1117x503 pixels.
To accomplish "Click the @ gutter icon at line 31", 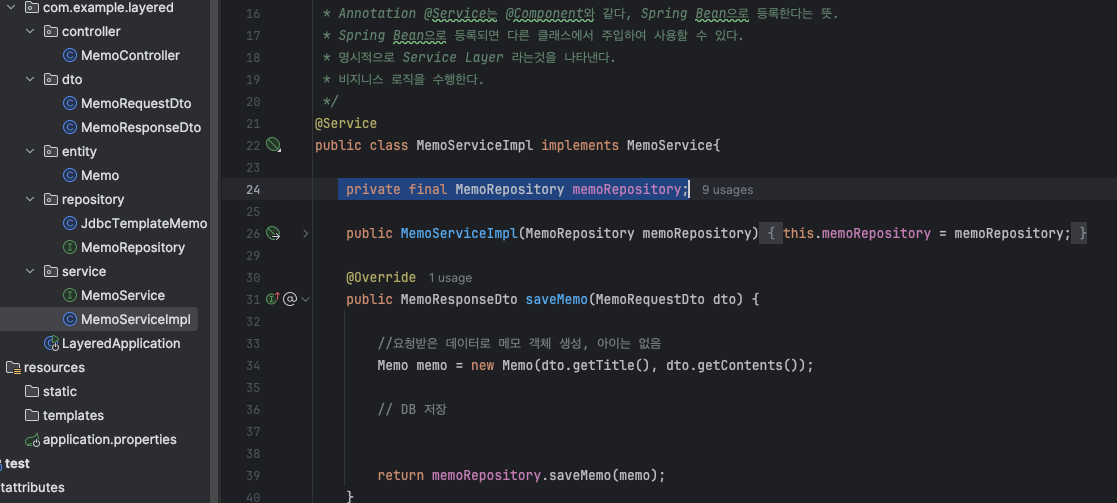I will click(289, 299).
